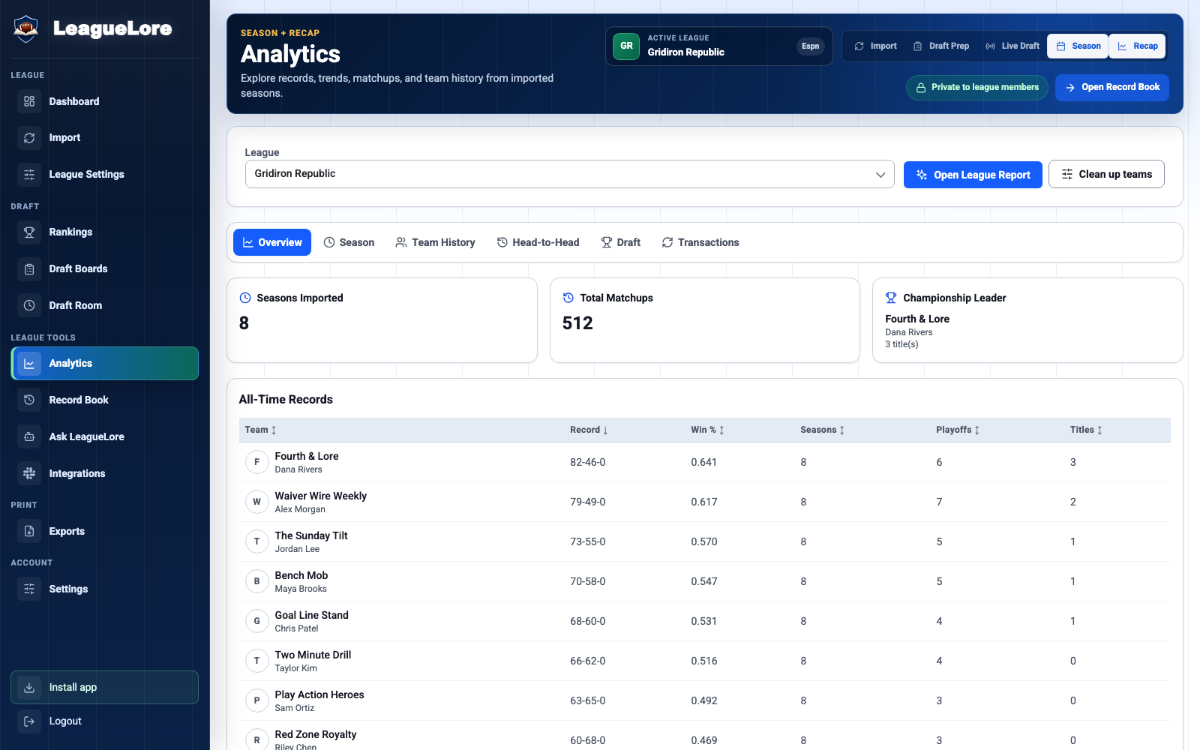
Task: Click the LeagueLore shield logo
Action: point(26,28)
